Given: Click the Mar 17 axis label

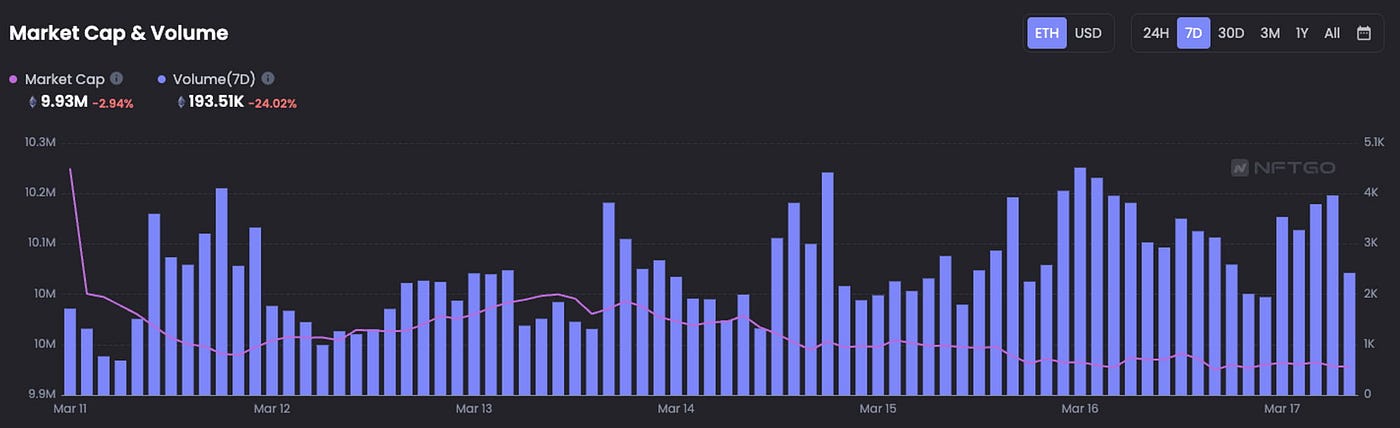Looking at the screenshot, I should [x=1281, y=408].
